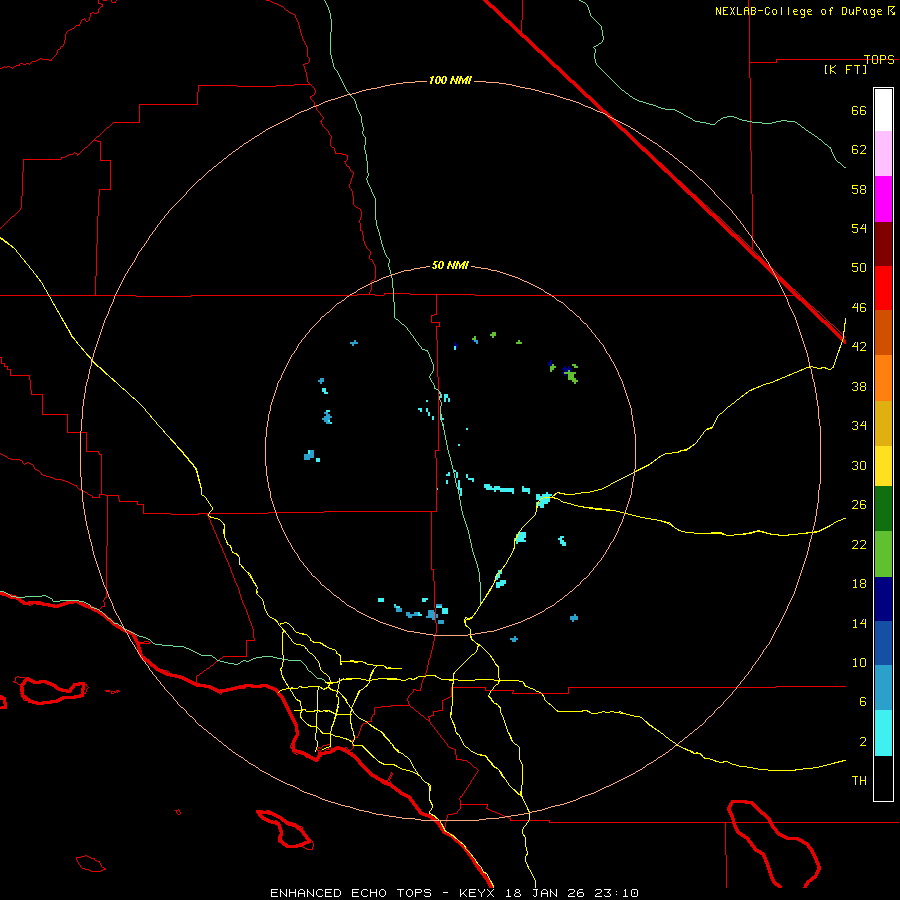Click the black TH swatch in legend
Screen dimensions: 900x900
click(x=883, y=778)
